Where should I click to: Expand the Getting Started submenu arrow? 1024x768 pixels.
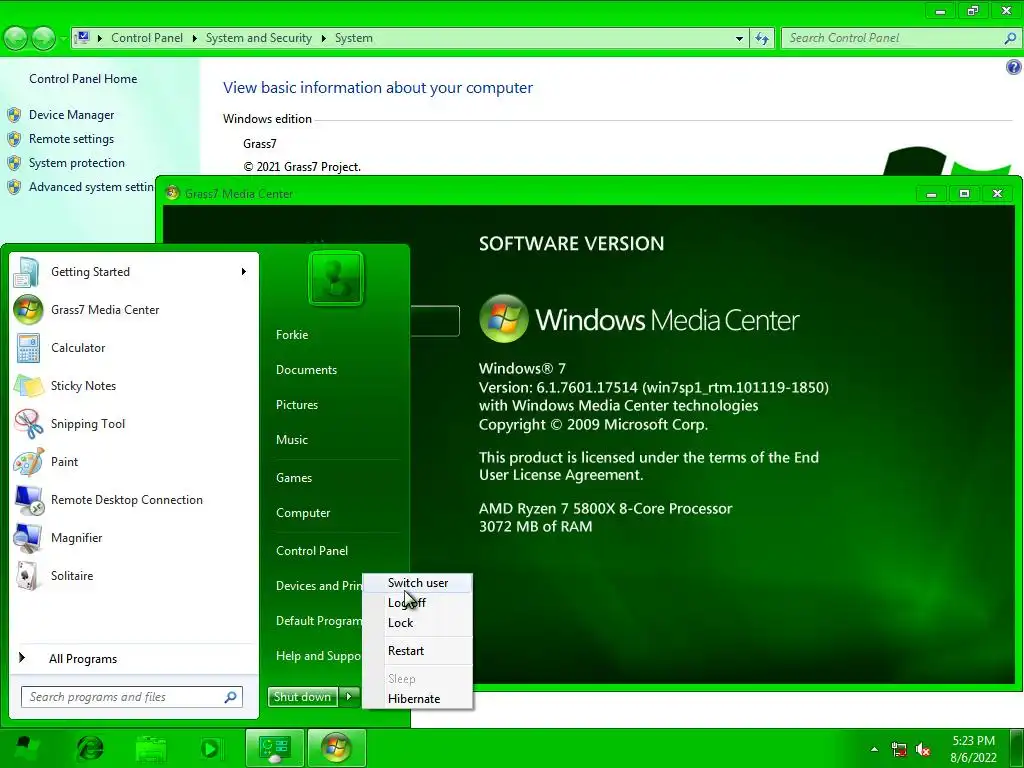(244, 272)
